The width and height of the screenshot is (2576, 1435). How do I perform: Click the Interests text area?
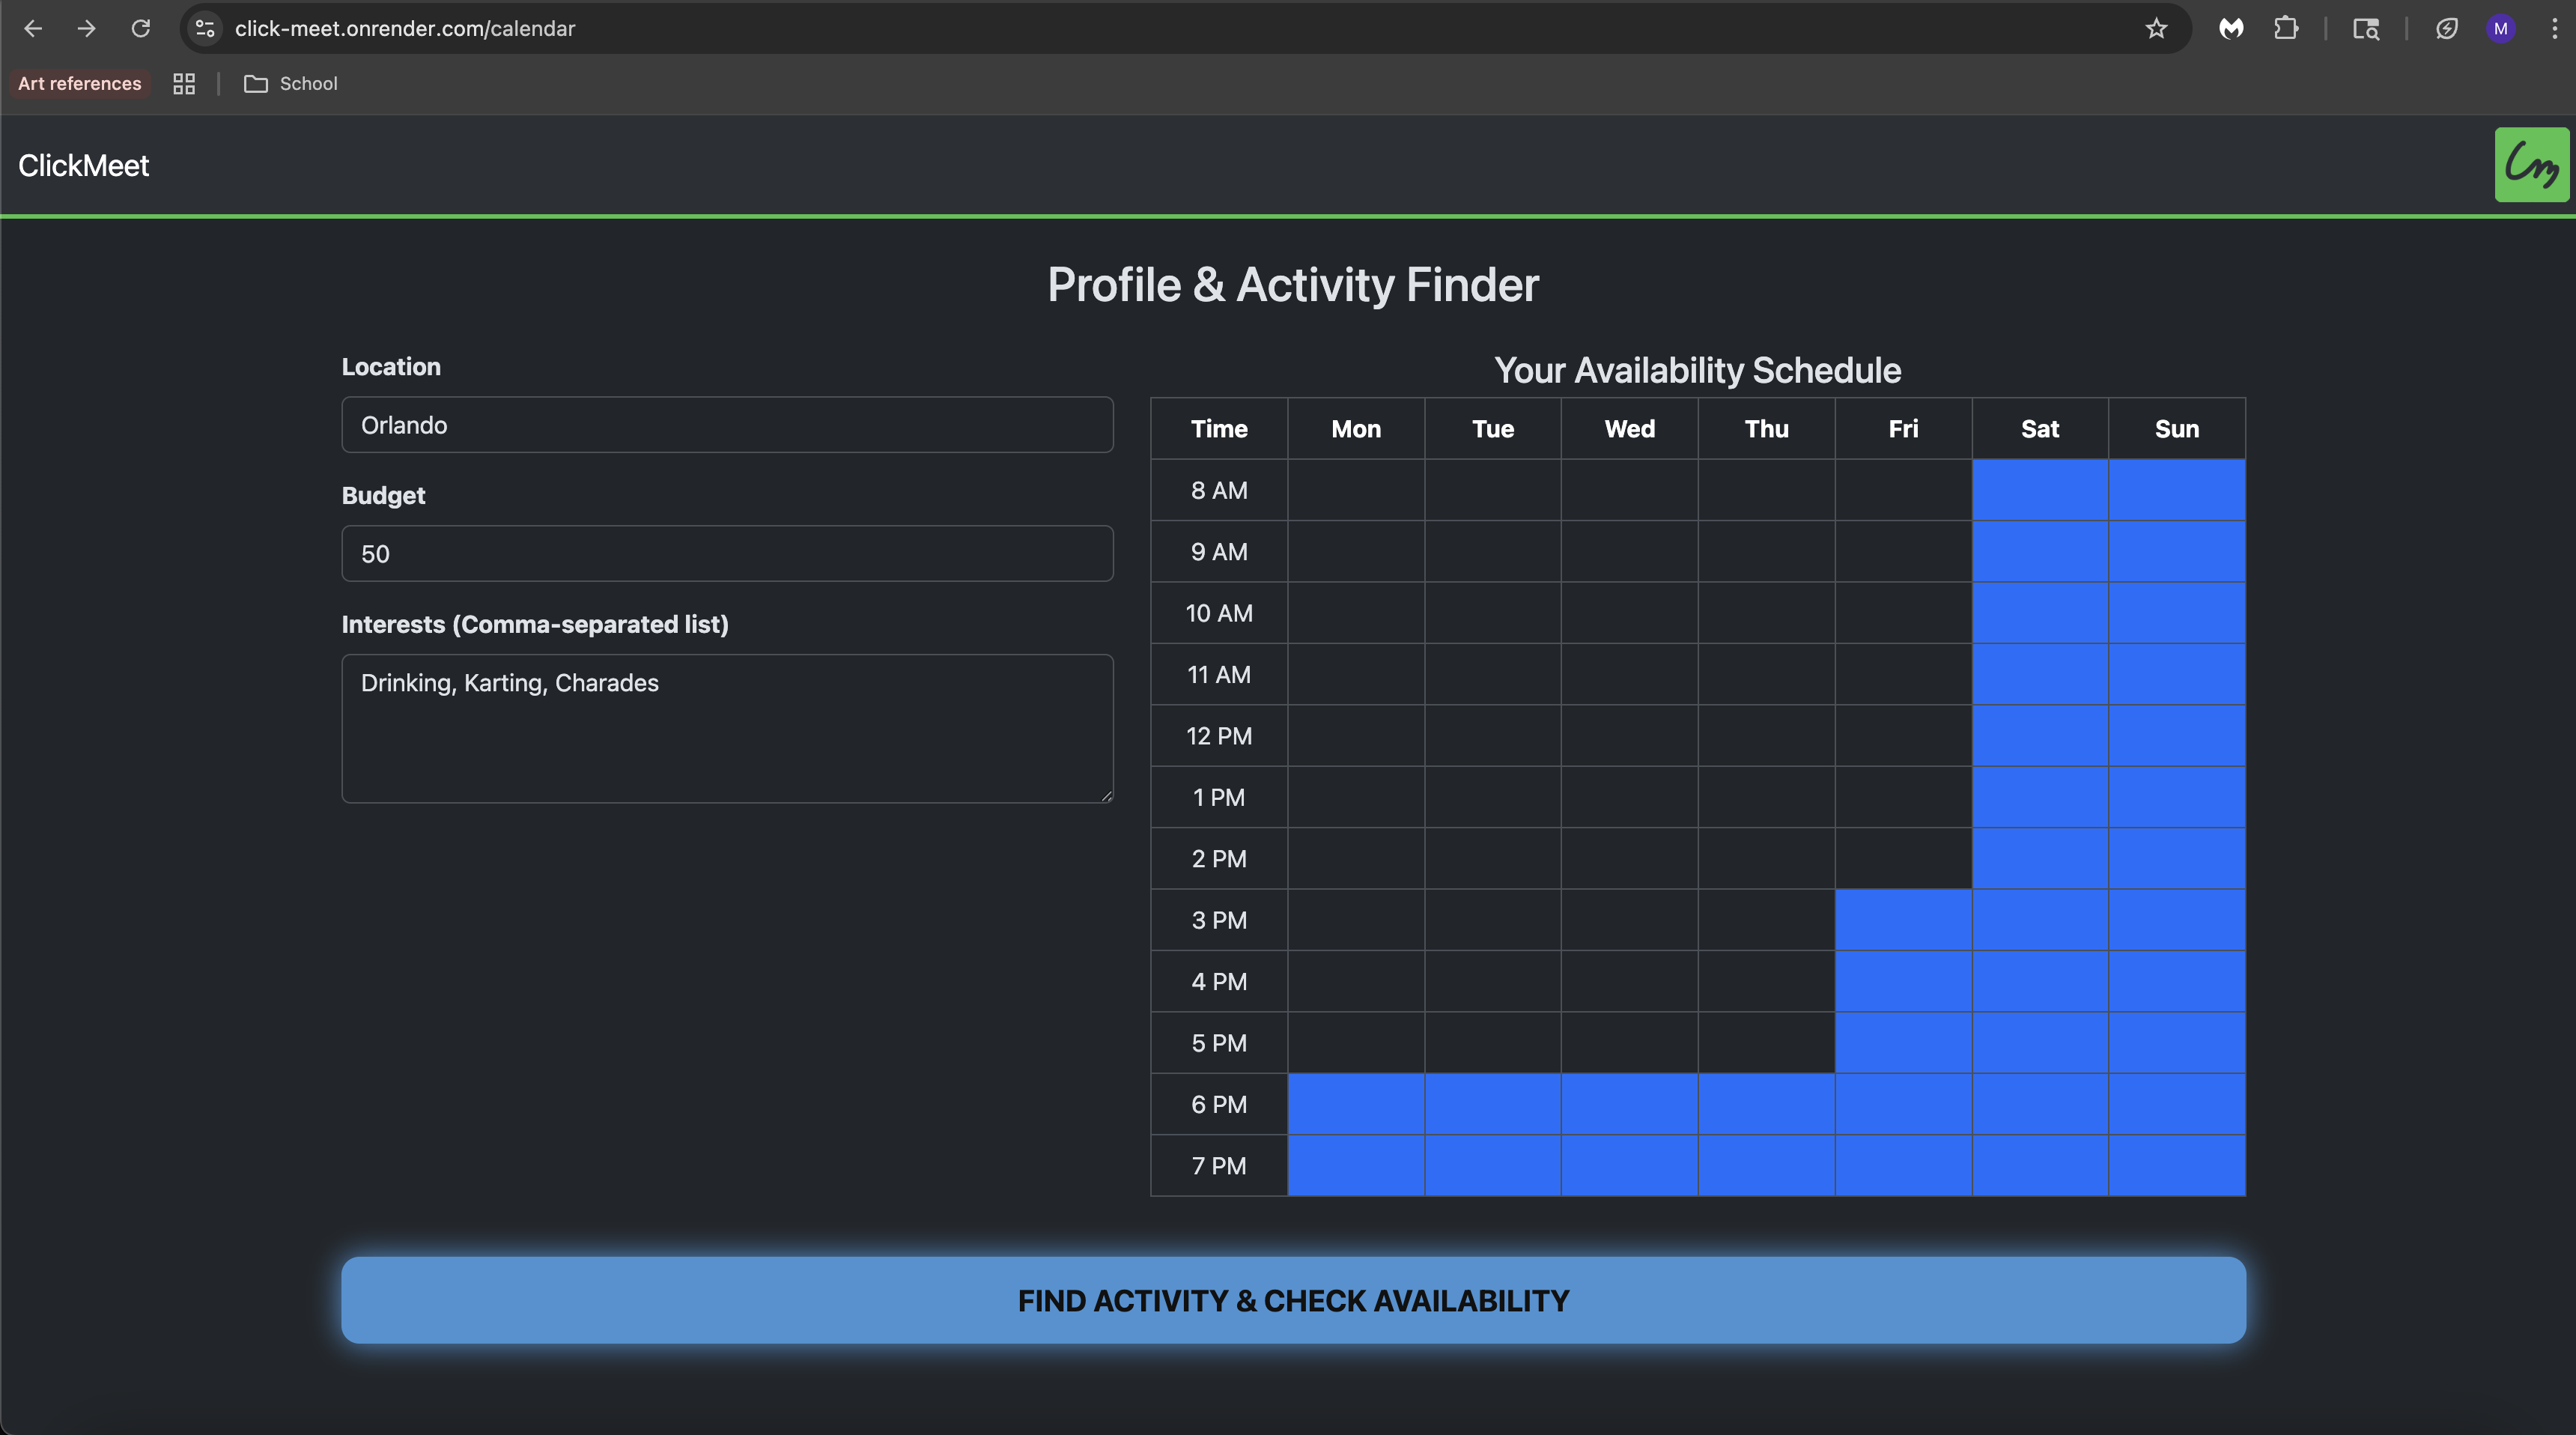(727, 728)
